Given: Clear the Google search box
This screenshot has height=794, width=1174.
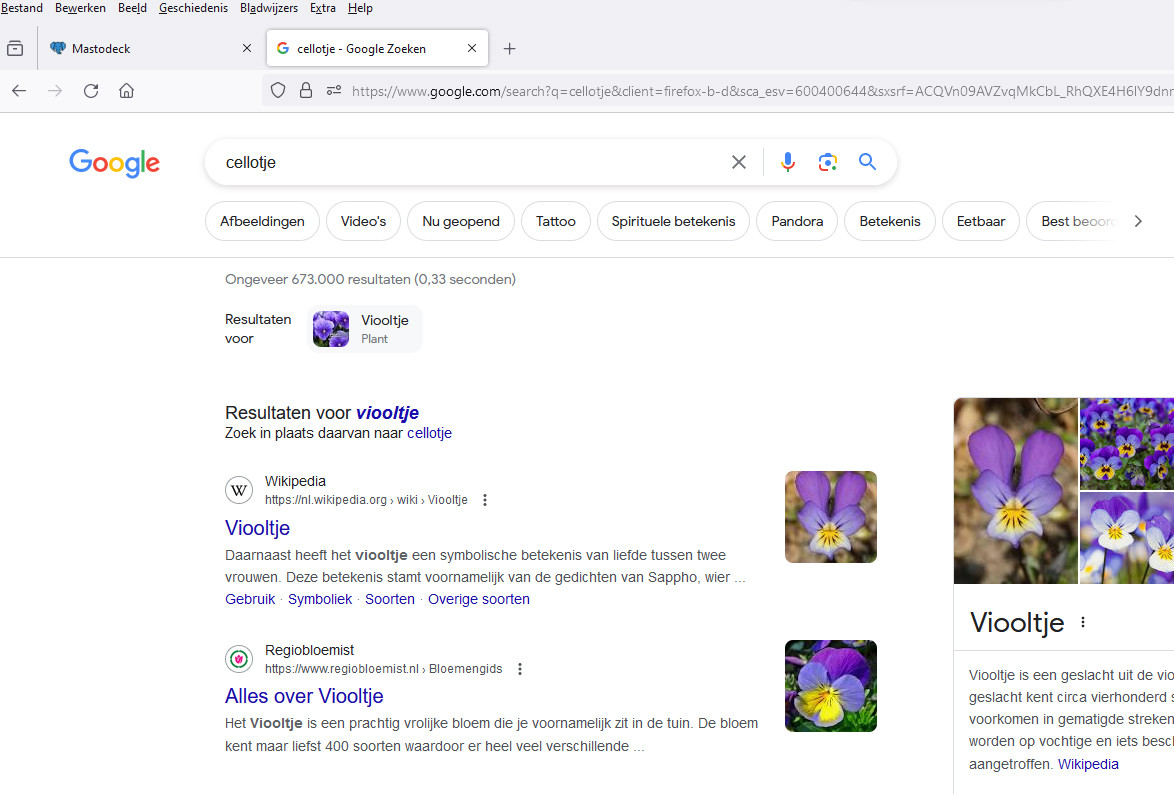Looking at the screenshot, I should point(739,162).
